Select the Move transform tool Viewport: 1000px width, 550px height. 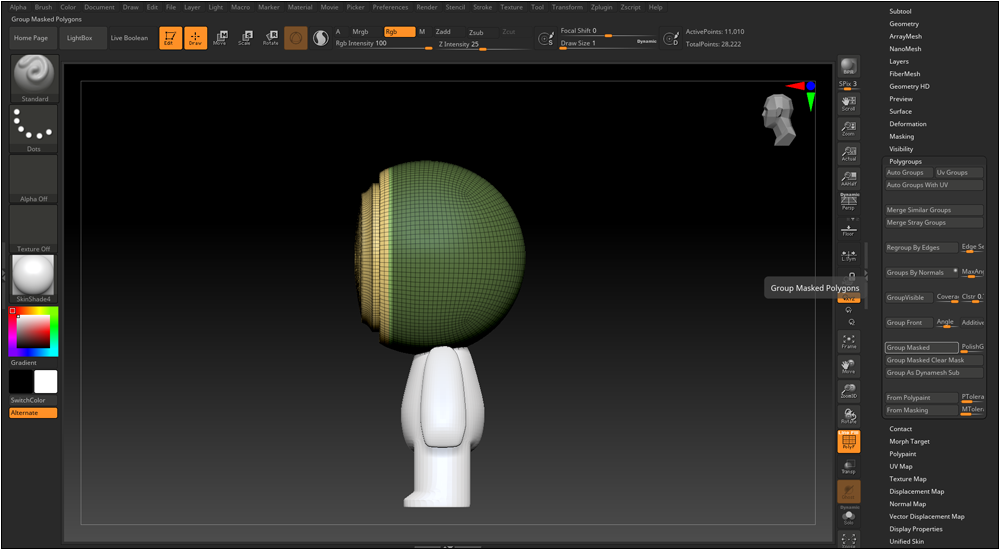(219, 38)
